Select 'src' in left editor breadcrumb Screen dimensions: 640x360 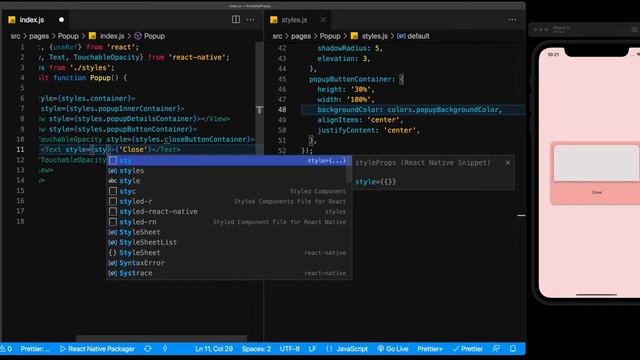click(16, 36)
